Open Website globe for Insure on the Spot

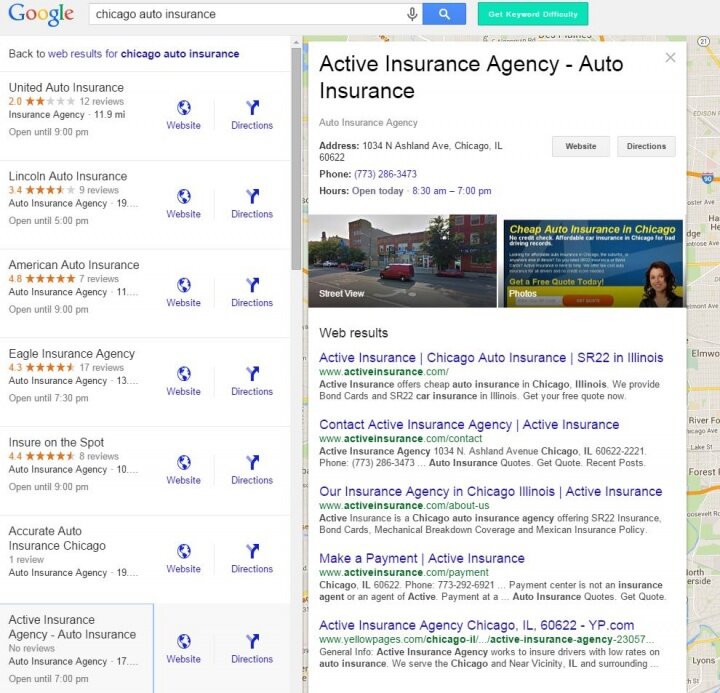pyautogui.click(x=184, y=469)
